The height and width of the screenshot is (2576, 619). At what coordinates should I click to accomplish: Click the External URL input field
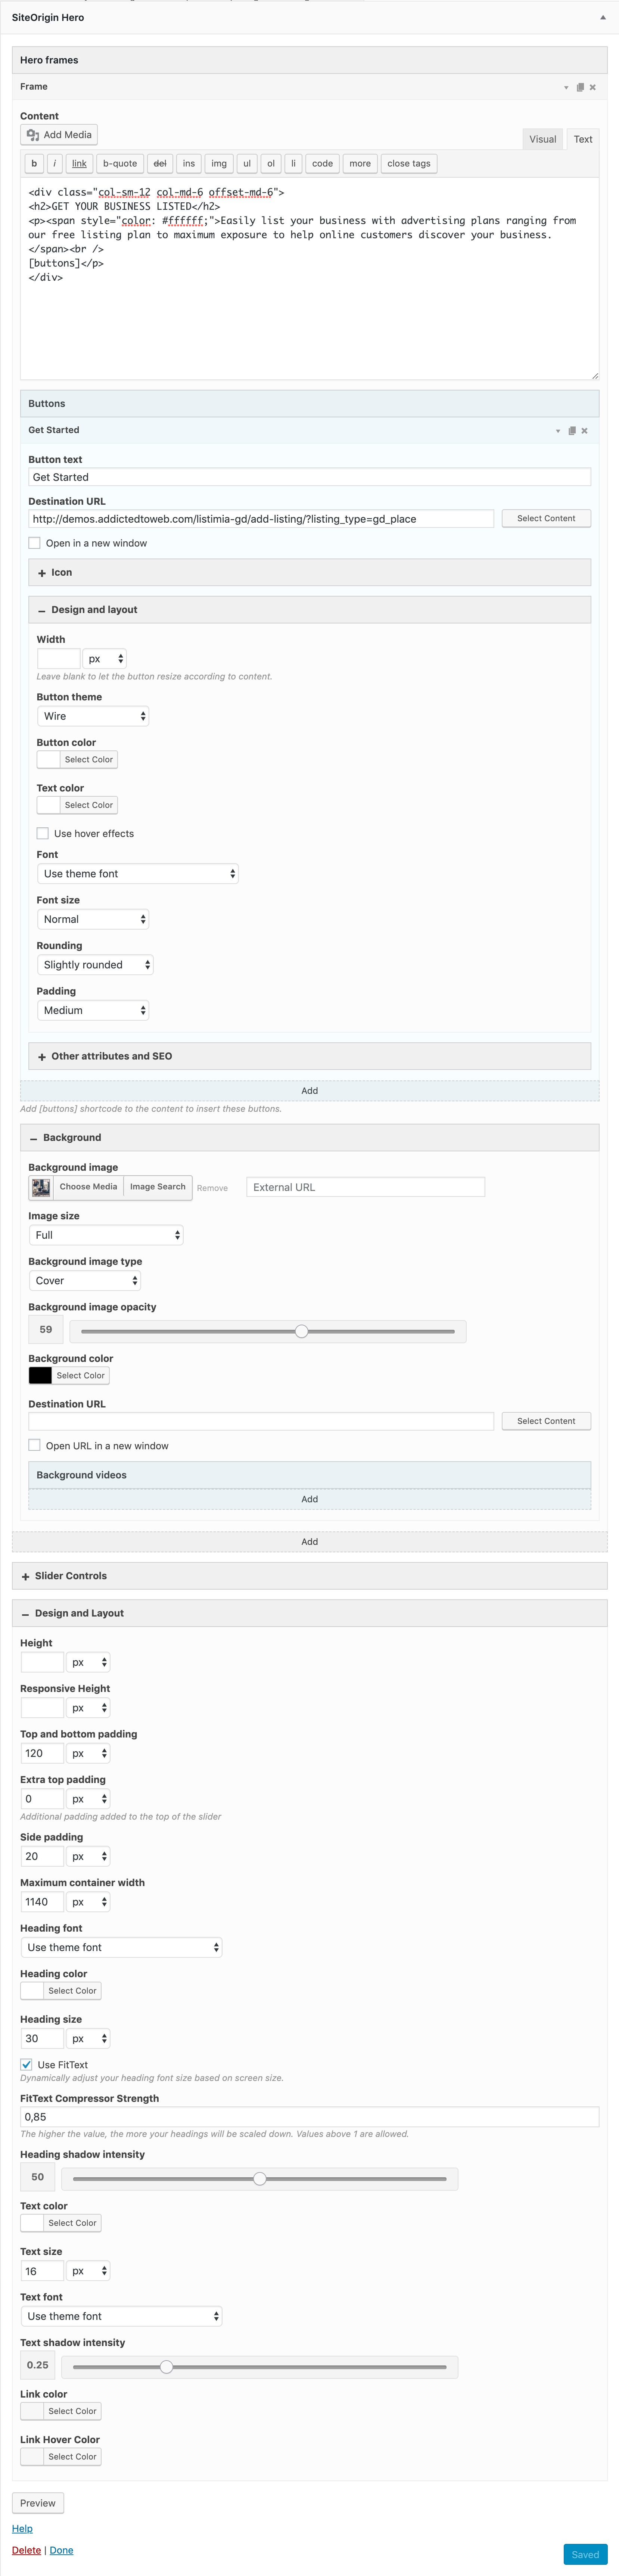(365, 1187)
